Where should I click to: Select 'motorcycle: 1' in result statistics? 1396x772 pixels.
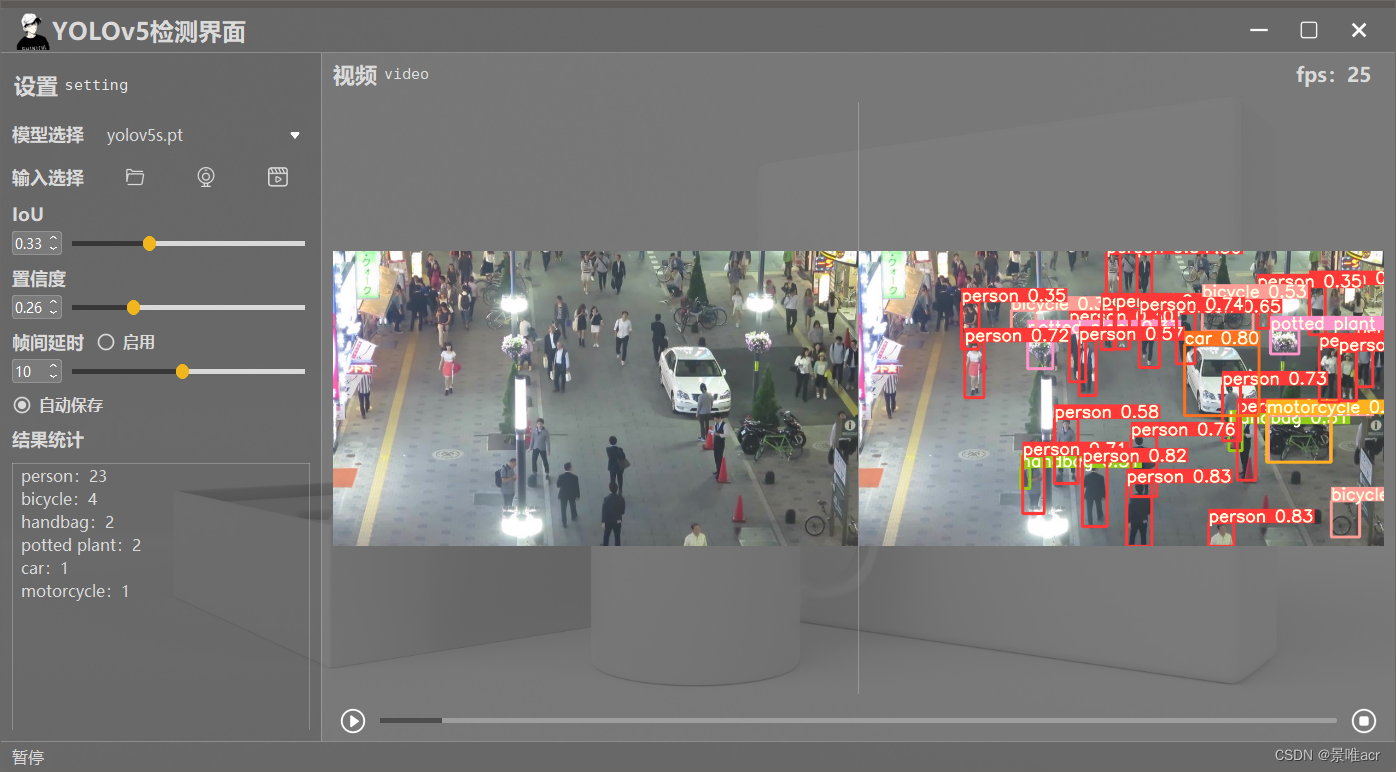75,591
